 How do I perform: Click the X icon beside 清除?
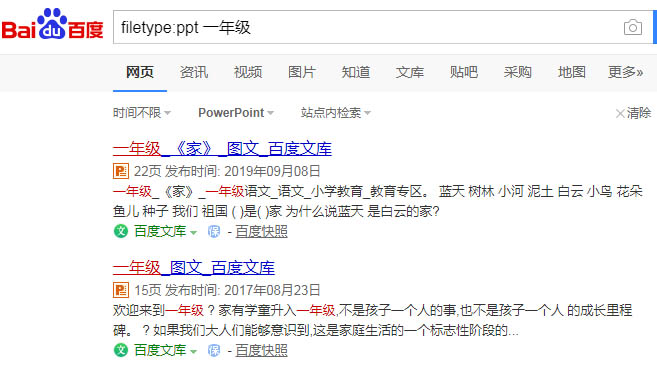click(620, 113)
